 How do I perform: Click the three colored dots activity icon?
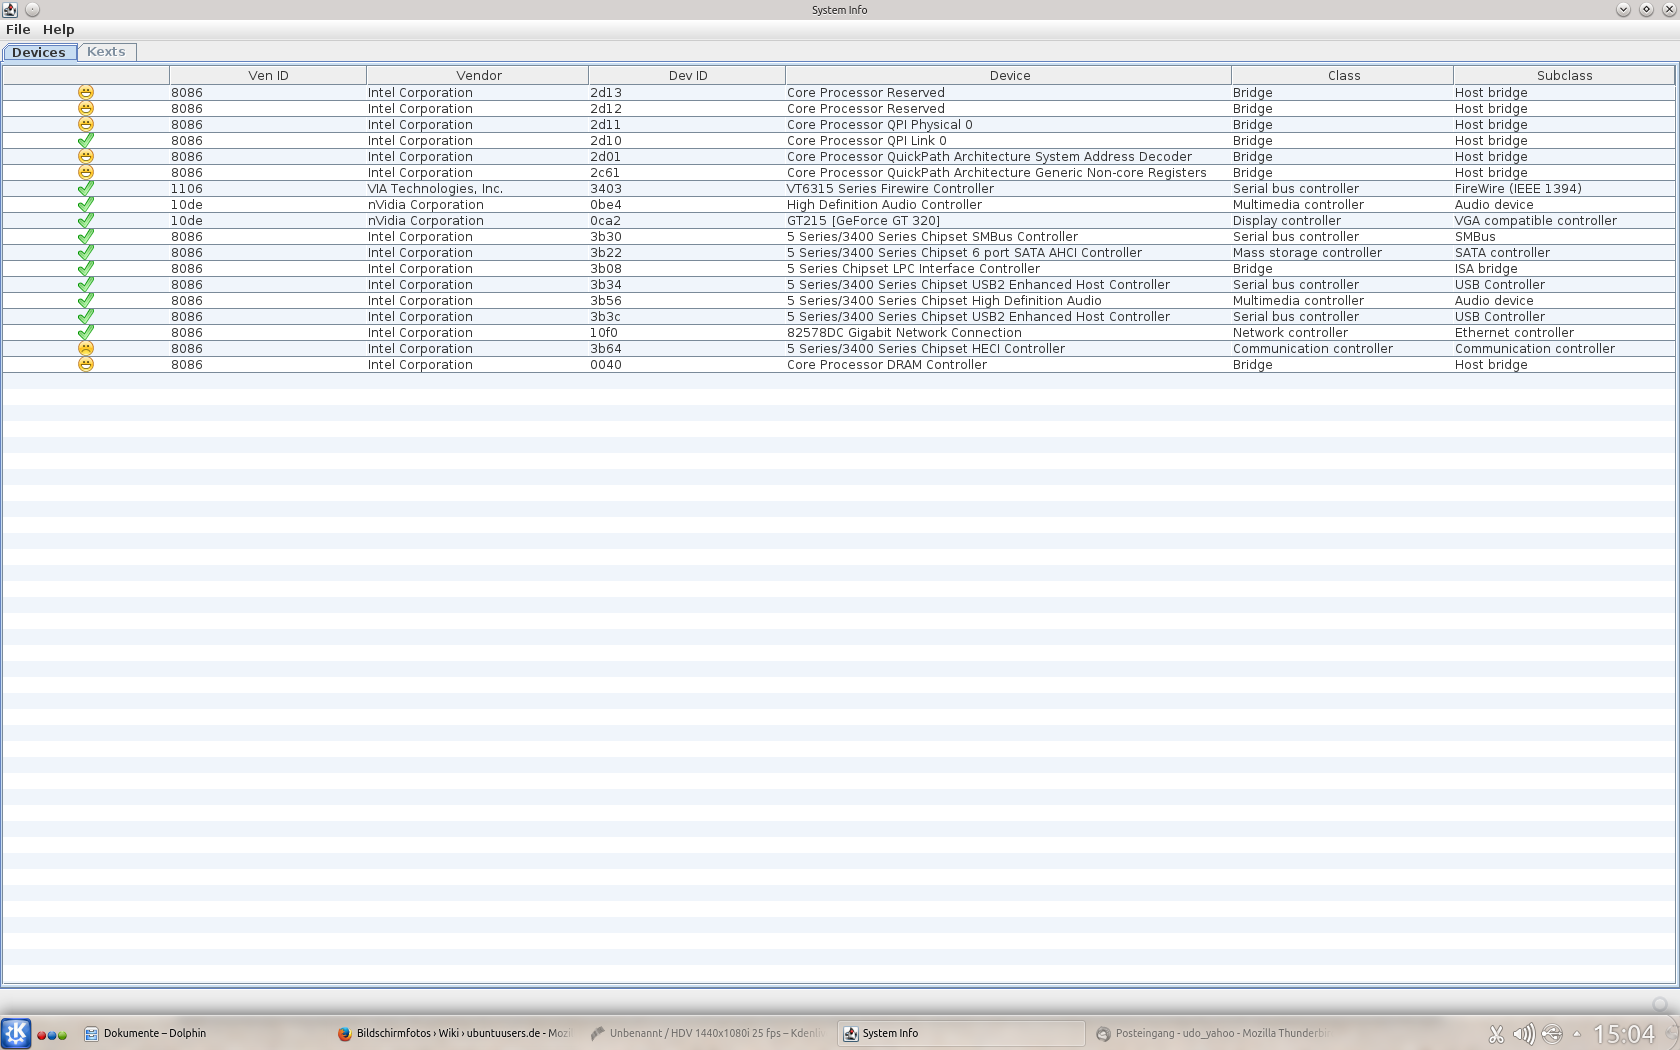tap(52, 1034)
